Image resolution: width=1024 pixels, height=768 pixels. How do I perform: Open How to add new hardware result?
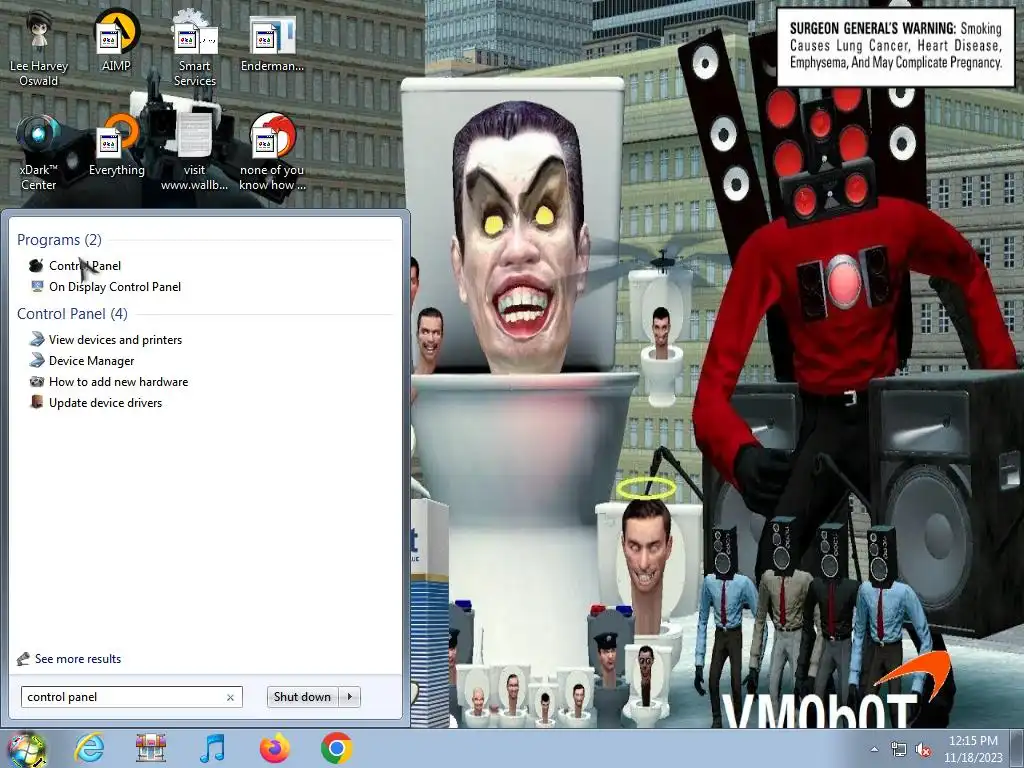tap(118, 381)
